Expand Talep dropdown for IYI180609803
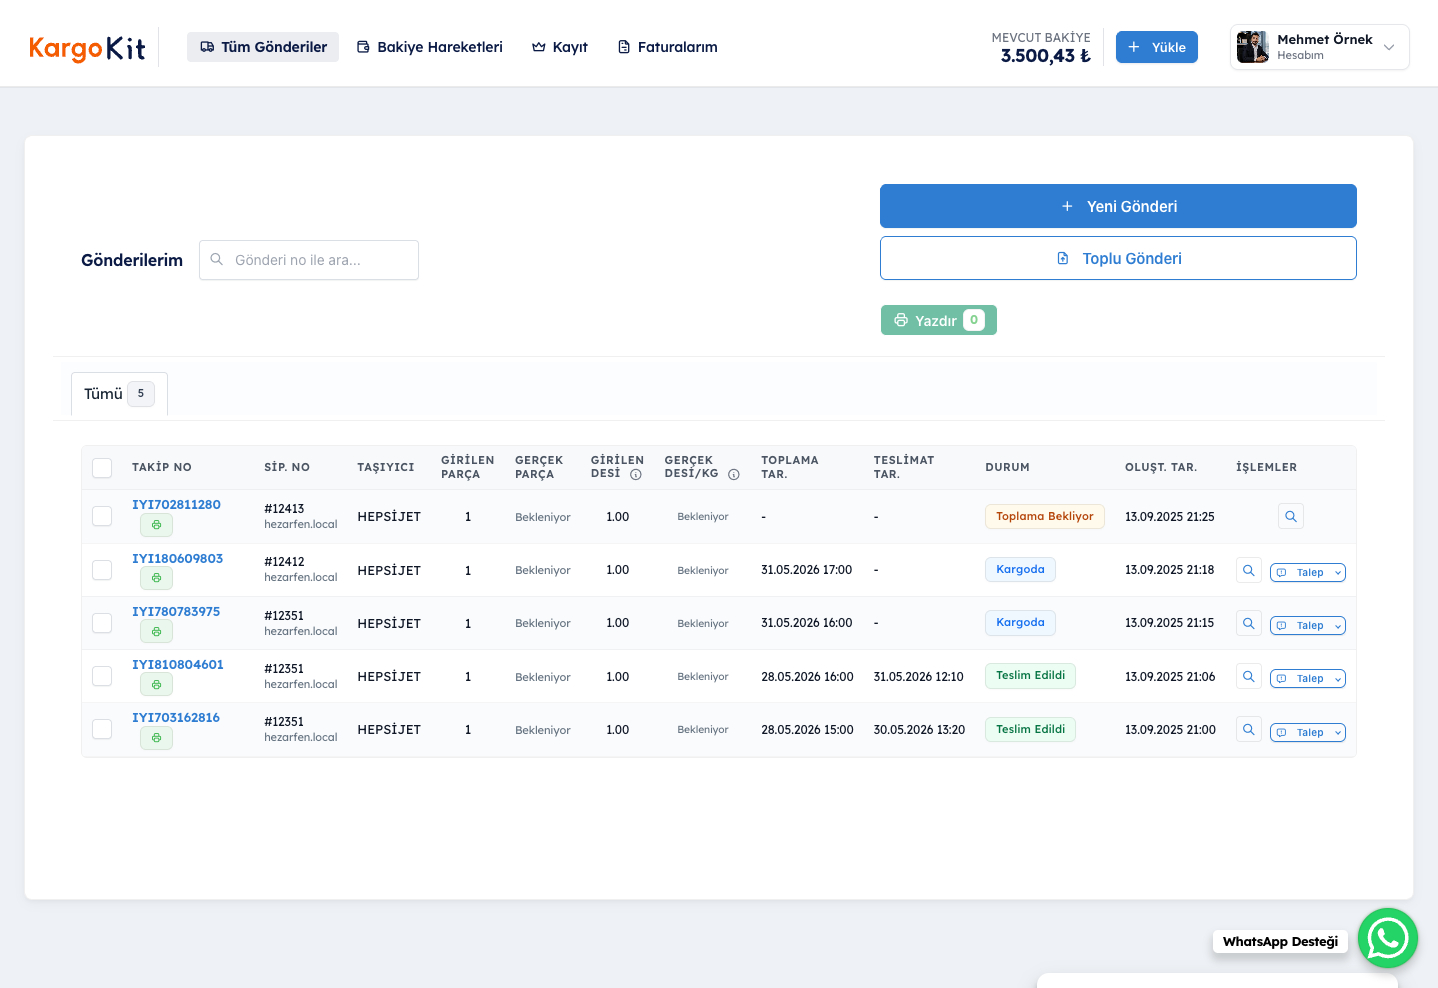Viewport: 1438px width, 988px height. [x=1308, y=573]
